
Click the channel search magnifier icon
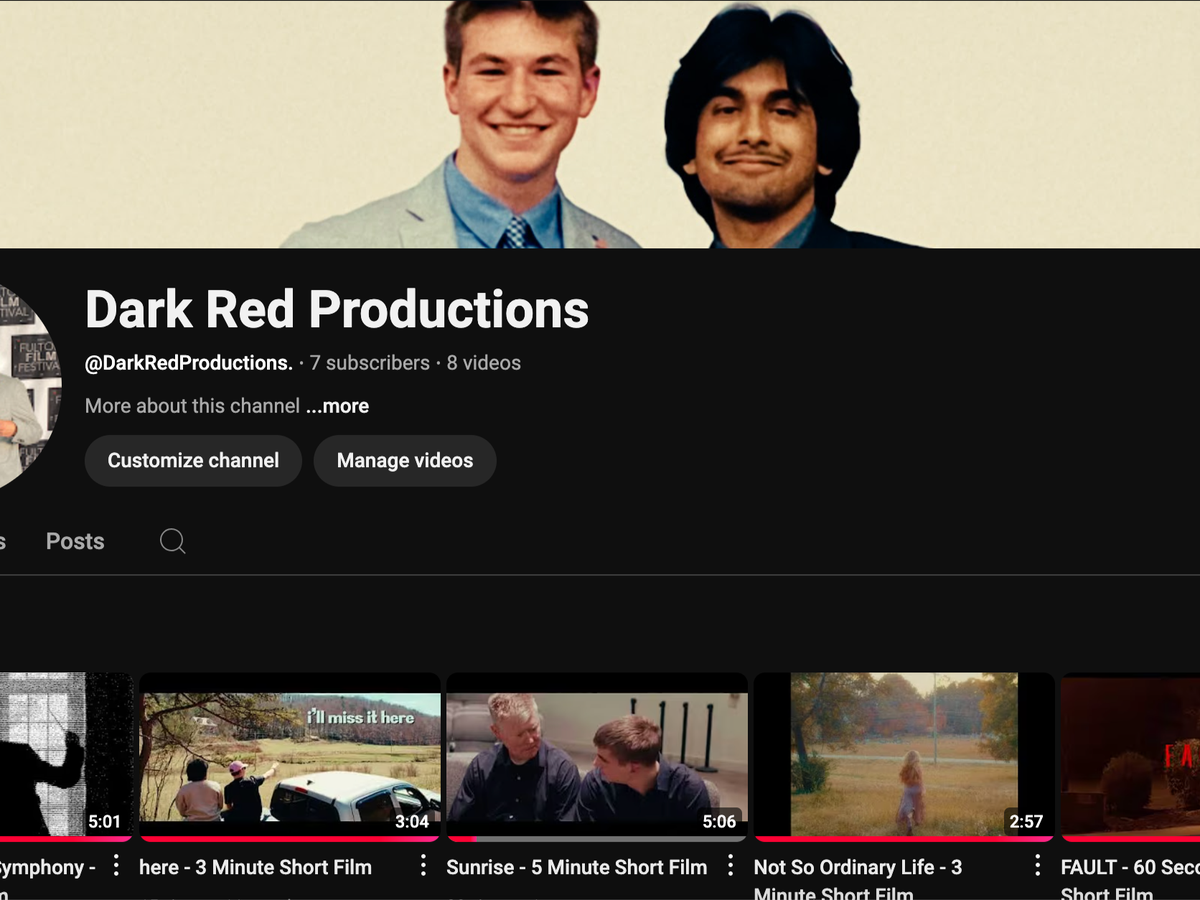[x=172, y=541]
